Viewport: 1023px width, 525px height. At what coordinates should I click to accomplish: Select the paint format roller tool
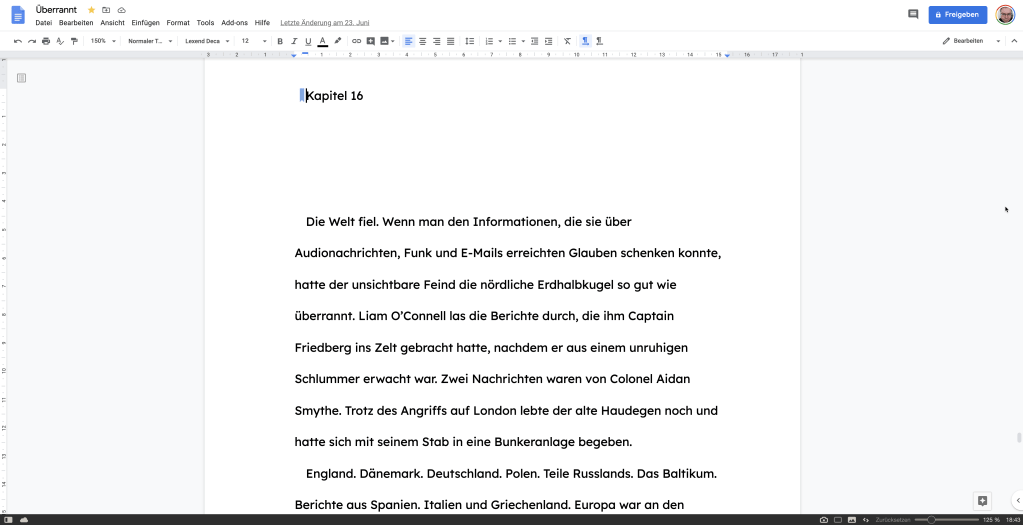click(x=74, y=41)
